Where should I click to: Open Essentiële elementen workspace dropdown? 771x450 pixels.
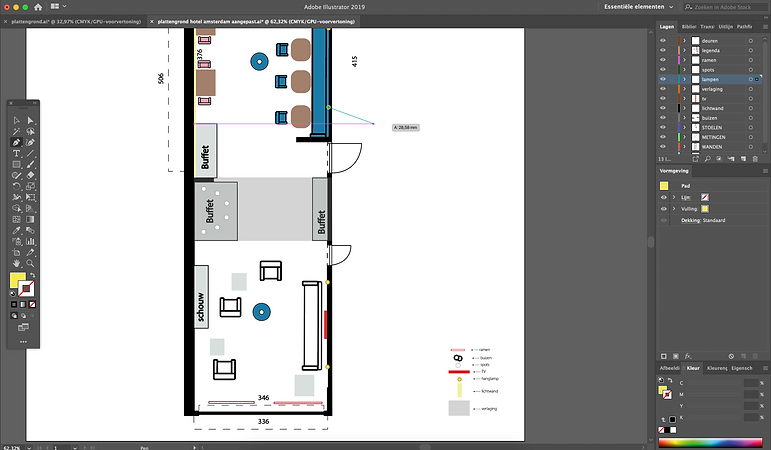coord(639,7)
